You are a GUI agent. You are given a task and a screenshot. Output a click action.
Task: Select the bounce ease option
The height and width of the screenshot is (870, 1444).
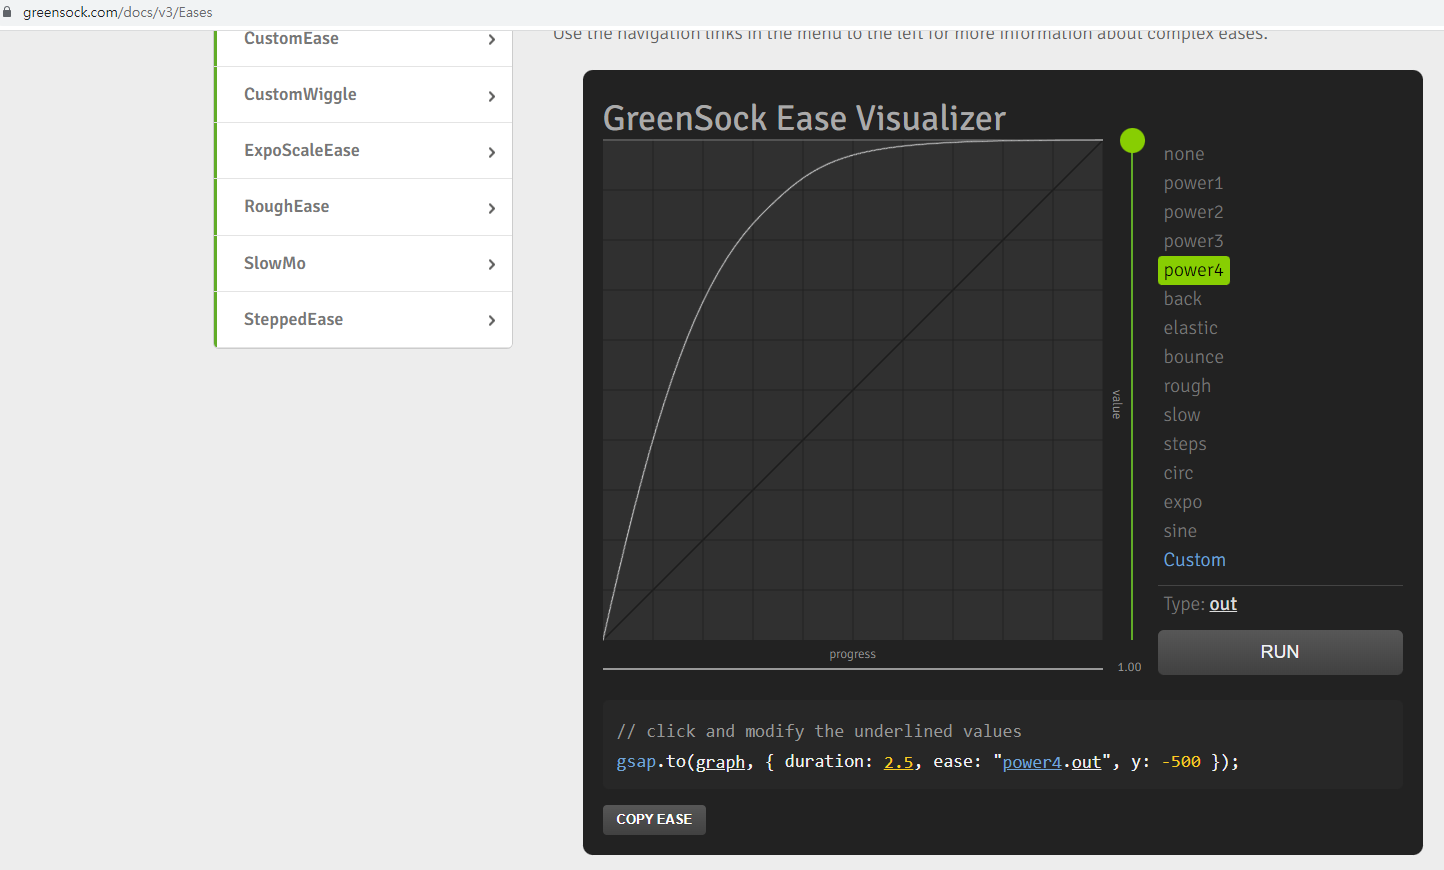click(x=1194, y=357)
